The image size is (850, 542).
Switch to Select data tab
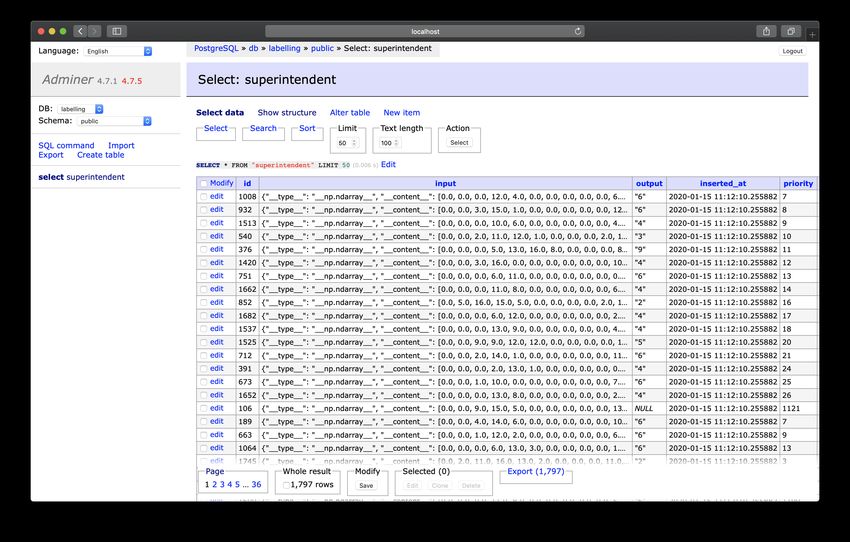click(x=220, y=113)
